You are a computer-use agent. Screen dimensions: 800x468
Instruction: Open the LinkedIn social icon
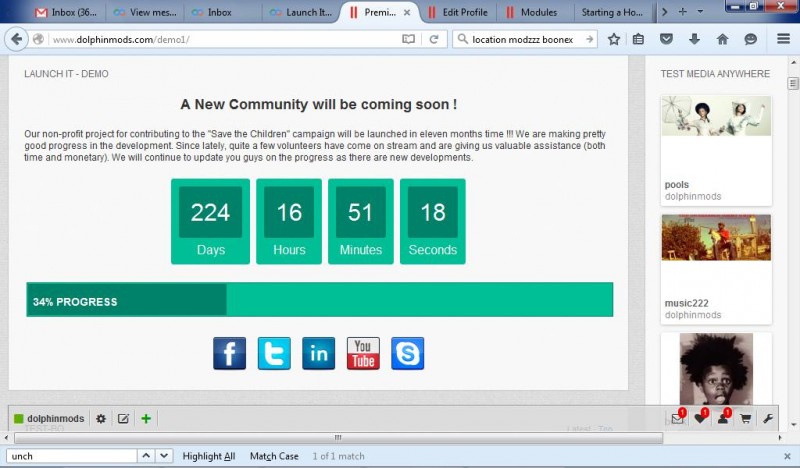(x=318, y=353)
